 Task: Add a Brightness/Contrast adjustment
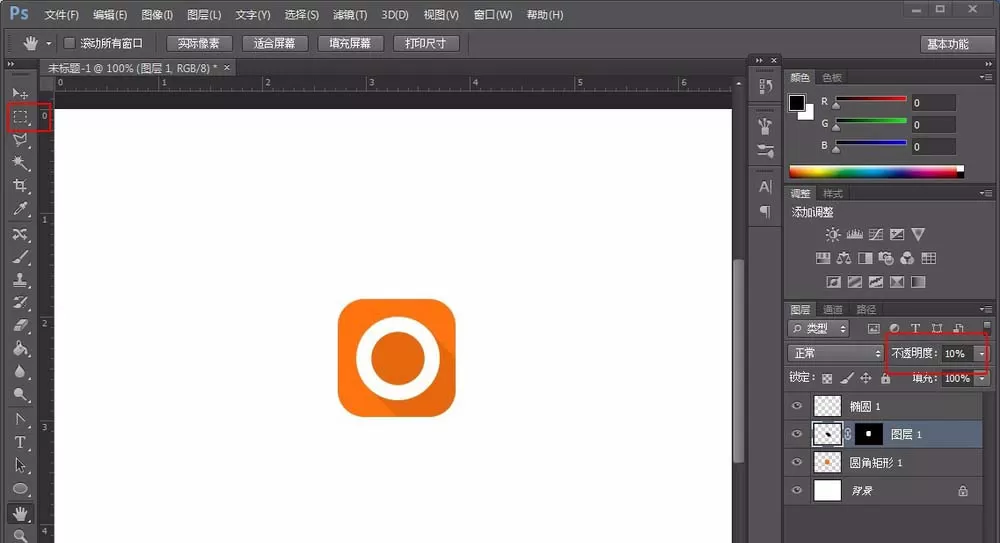832,234
